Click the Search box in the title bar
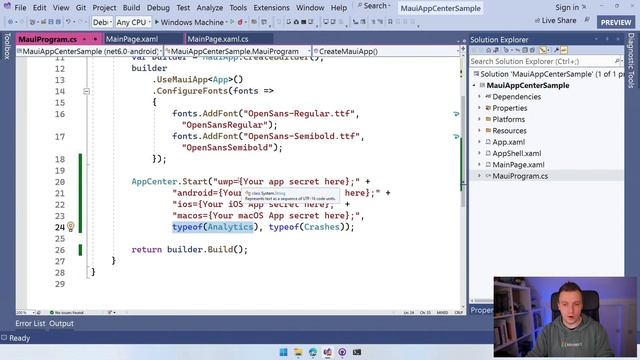The width and height of the screenshot is (640, 360). coord(374,6)
